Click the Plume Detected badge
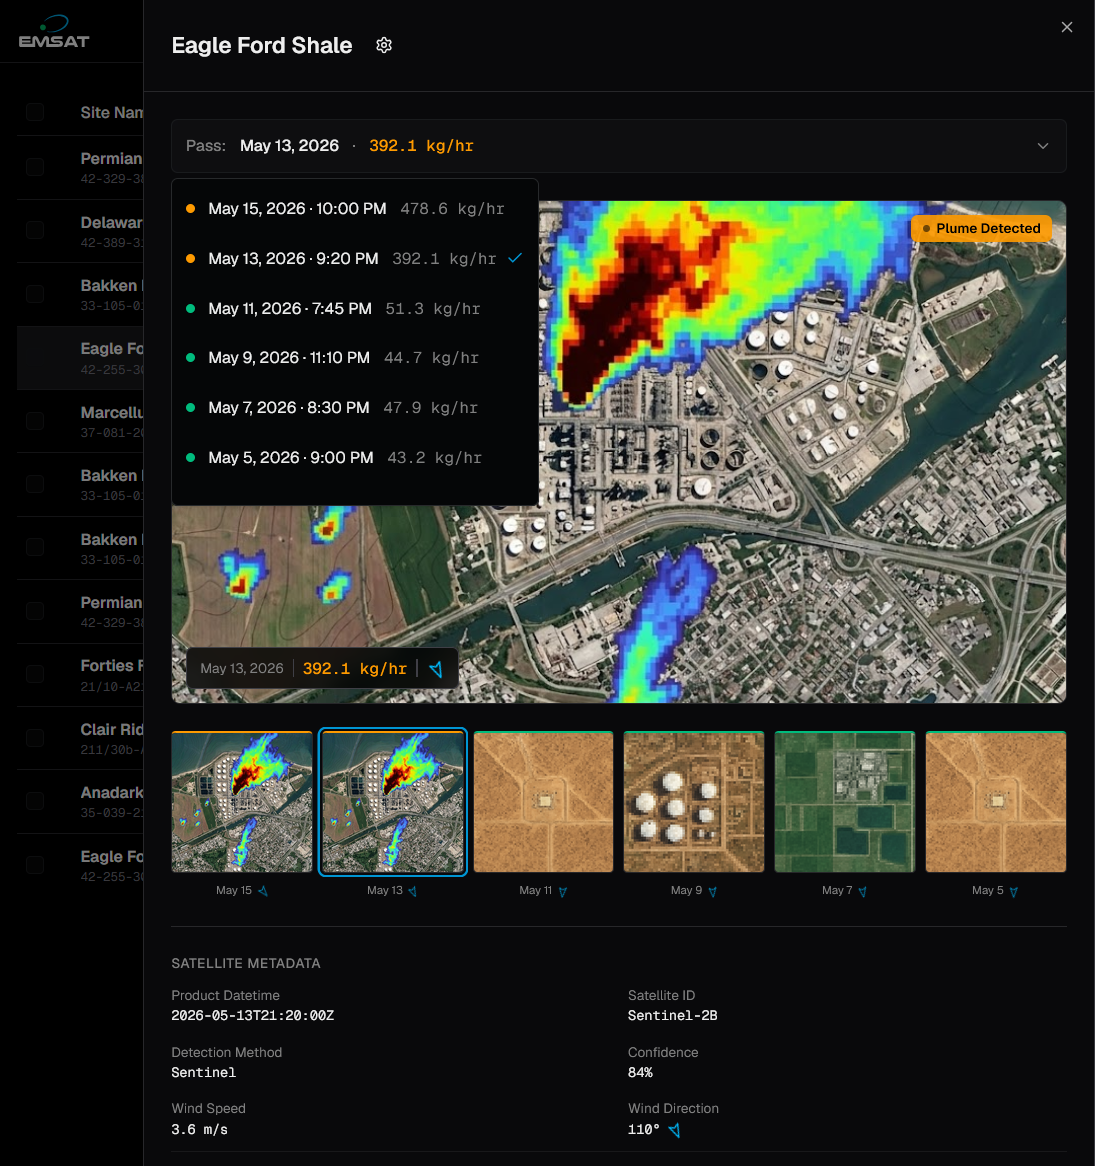 [x=981, y=228]
